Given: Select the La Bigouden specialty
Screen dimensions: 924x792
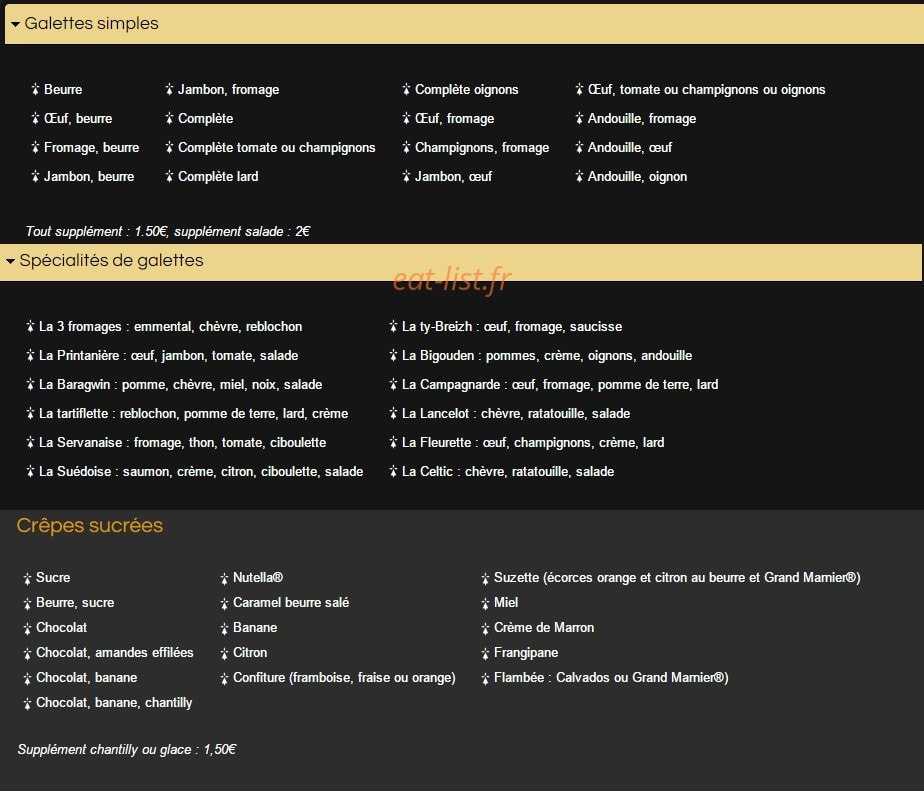Looking at the screenshot, I should [547, 355].
